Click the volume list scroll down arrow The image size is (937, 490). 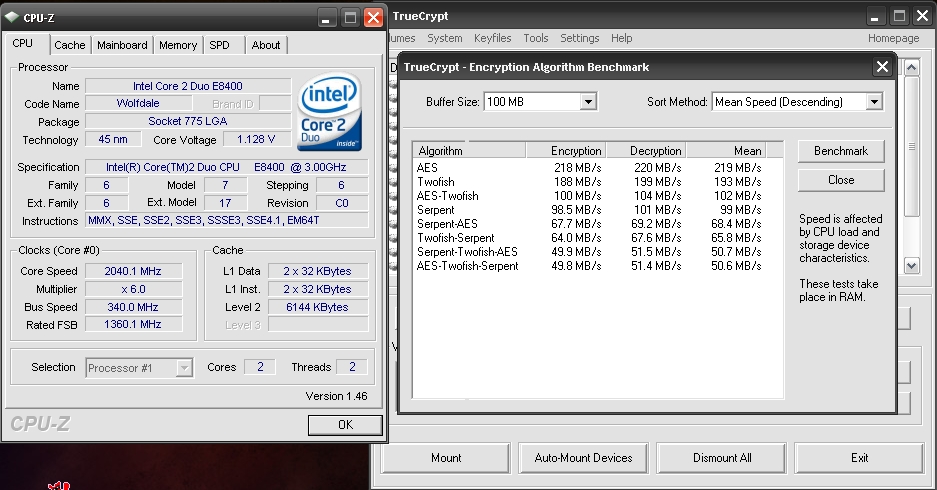[x=911, y=265]
